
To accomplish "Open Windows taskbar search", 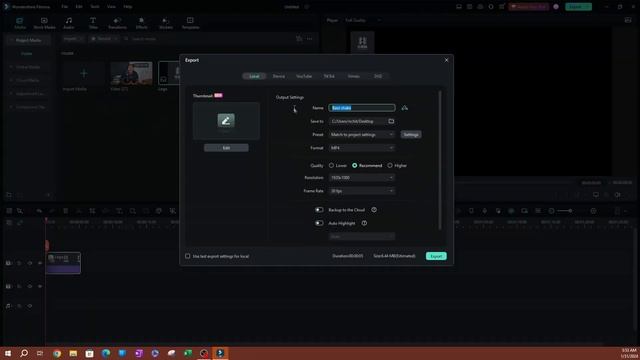I will point(24,353).
